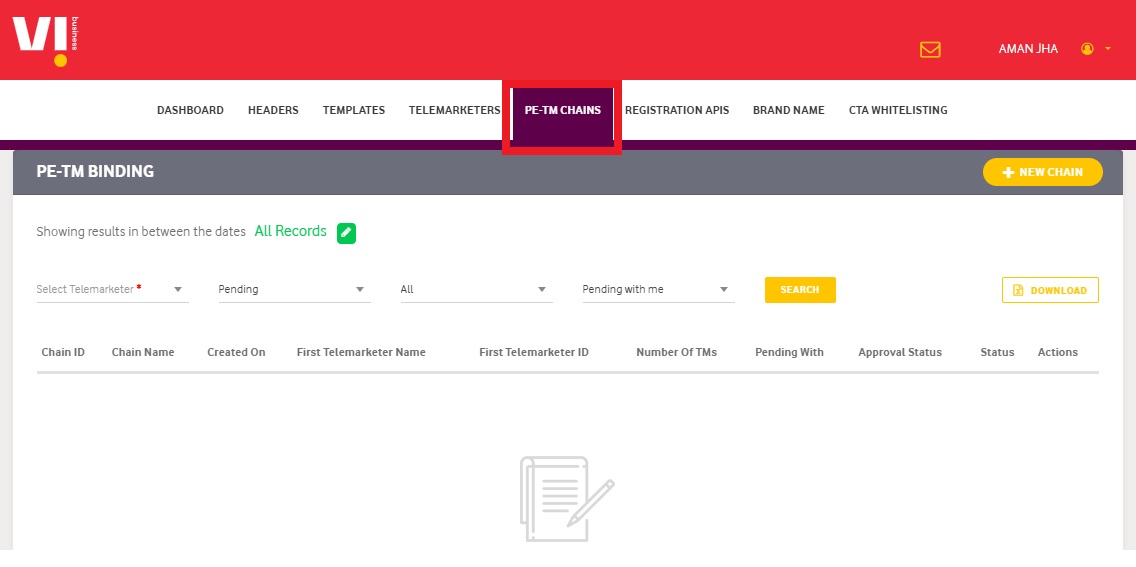Click the SEARCH button
The width and height of the screenshot is (1136, 567).
800,290
